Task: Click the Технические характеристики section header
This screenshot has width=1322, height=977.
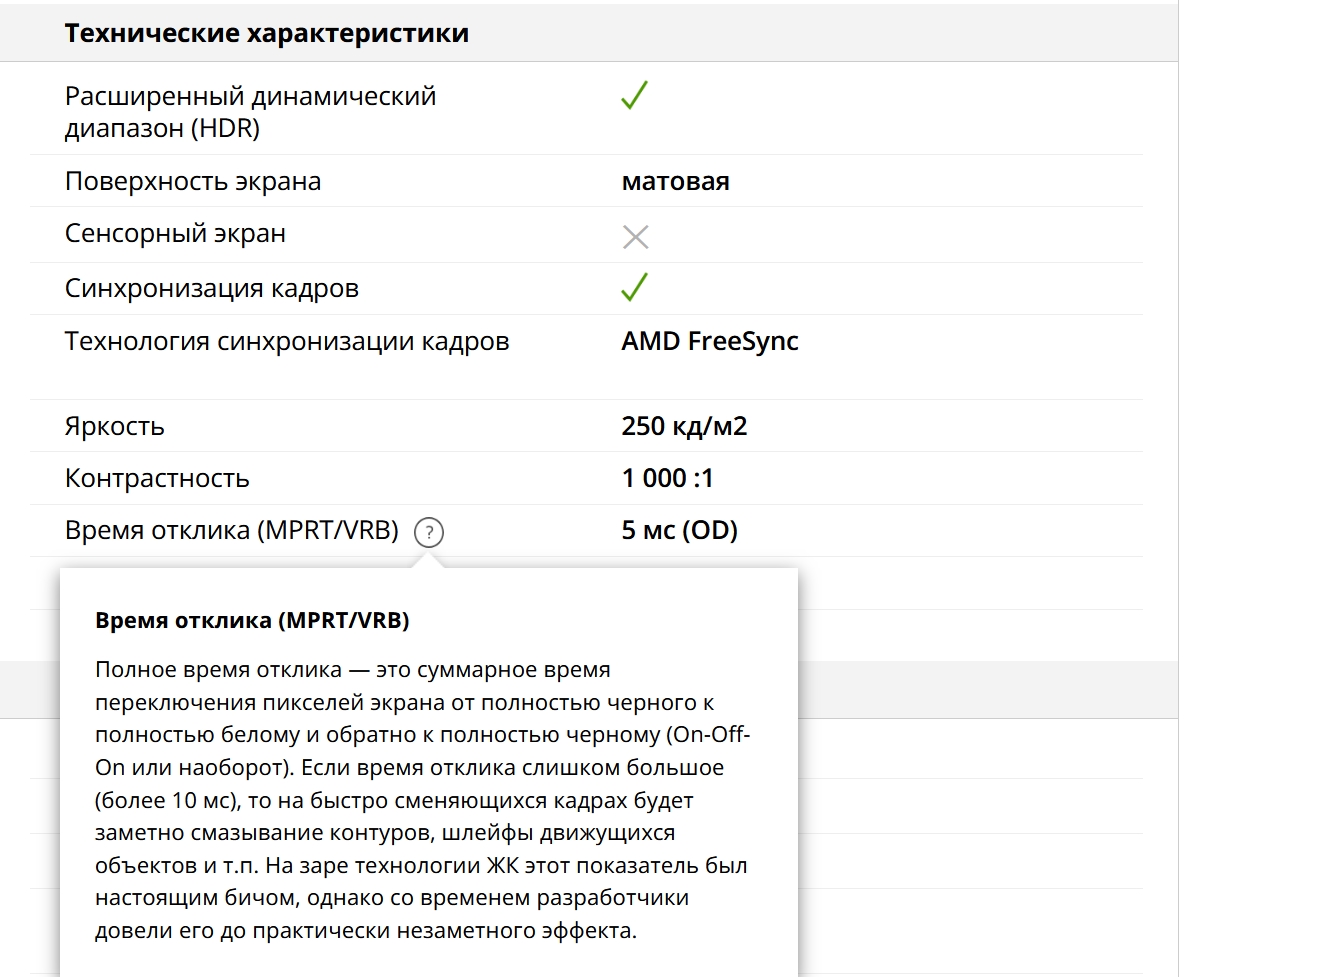Action: point(267,33)
